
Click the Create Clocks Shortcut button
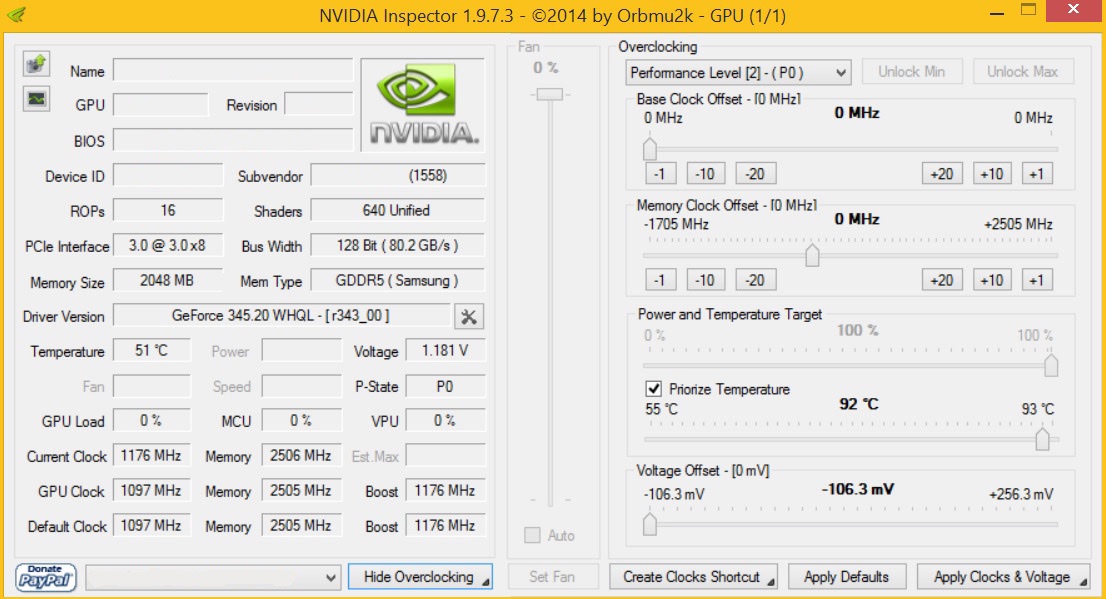tap(693, 577)
